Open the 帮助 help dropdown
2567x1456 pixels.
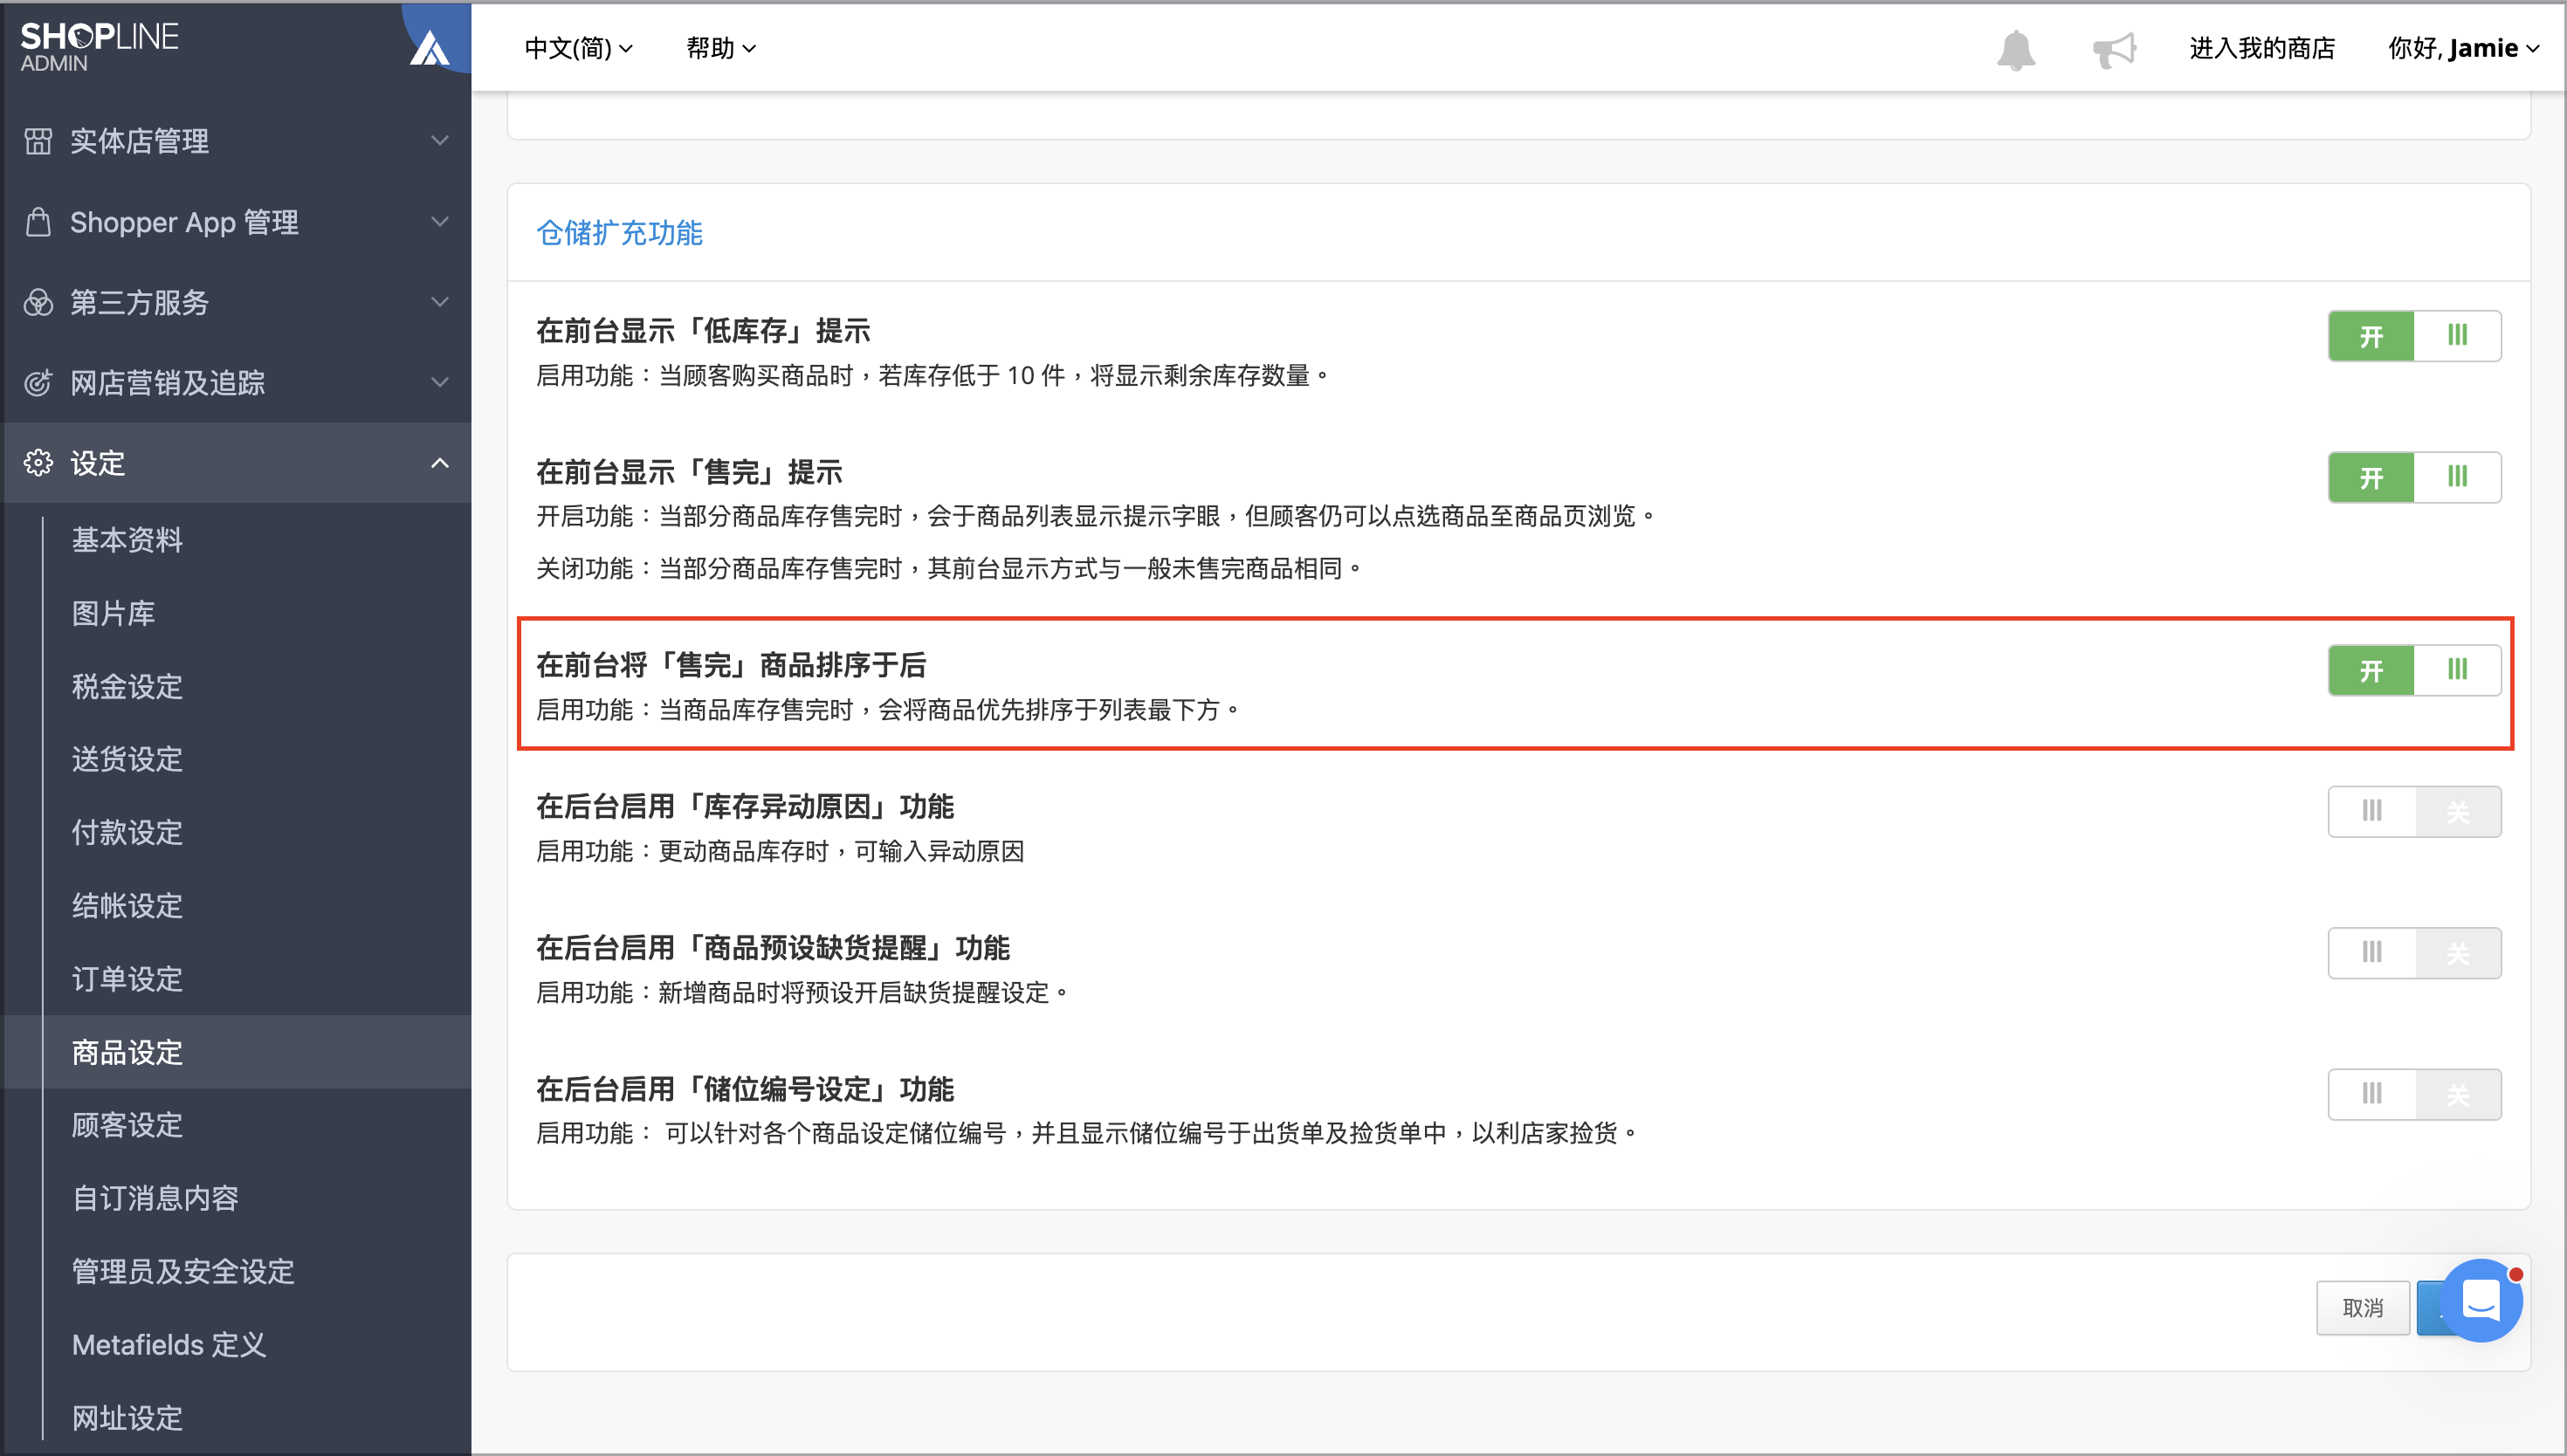pyautogui.click(x=720, y=48)
